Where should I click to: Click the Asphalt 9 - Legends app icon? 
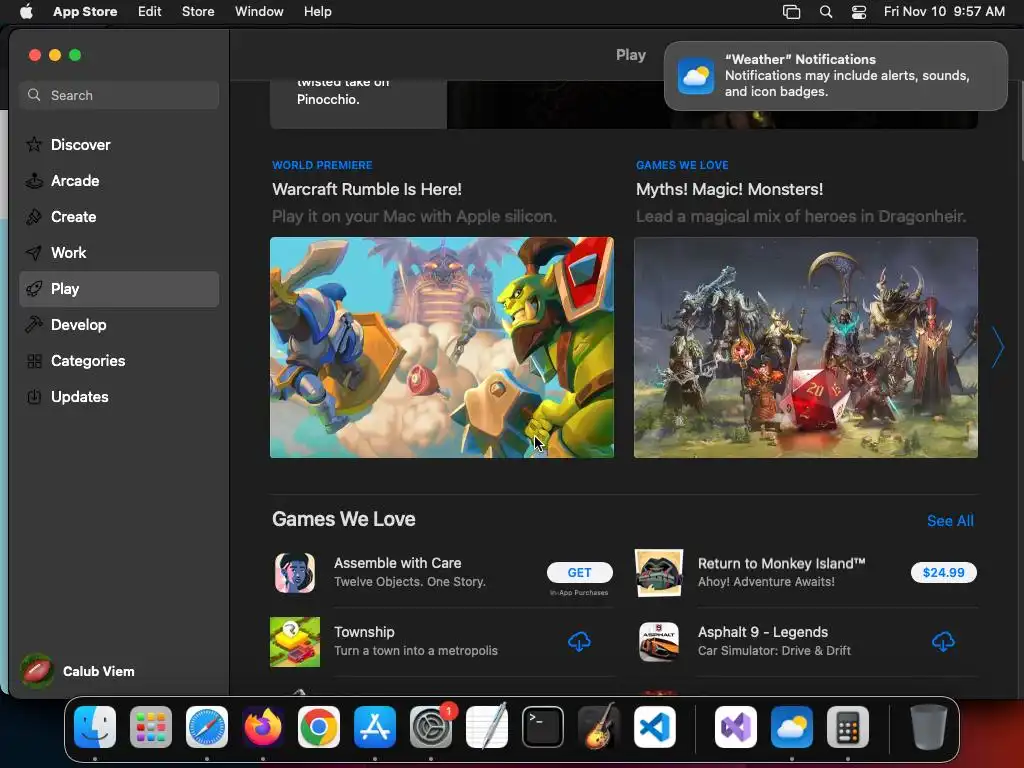point(658,642)
